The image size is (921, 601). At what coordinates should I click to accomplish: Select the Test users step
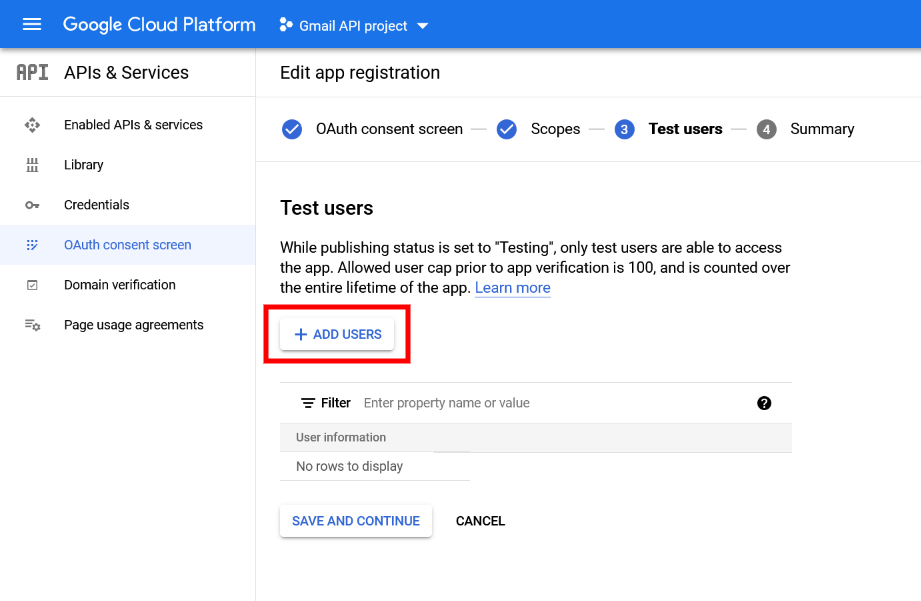684,129
